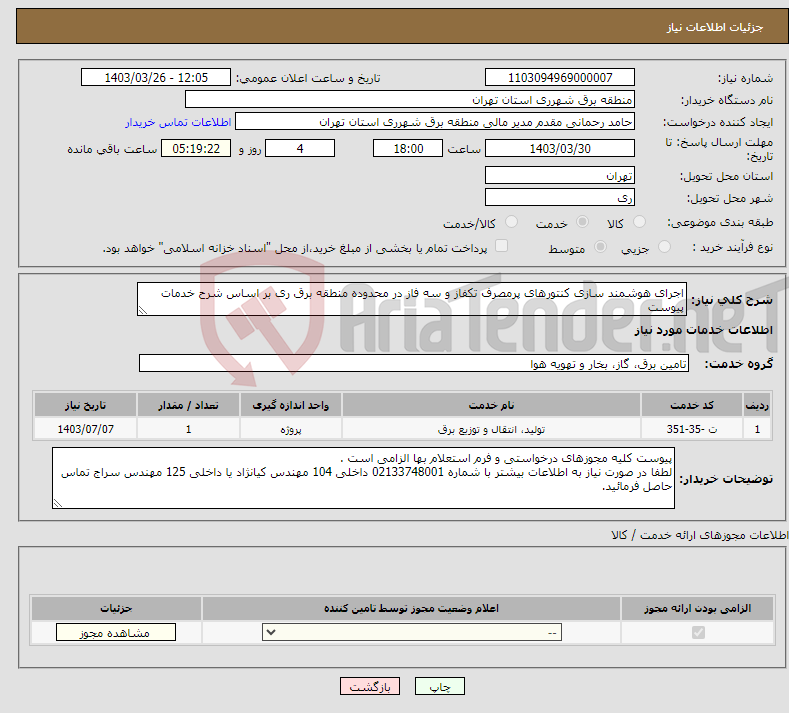Open the اطلاعات تماس خریدار link

(178, 122)
